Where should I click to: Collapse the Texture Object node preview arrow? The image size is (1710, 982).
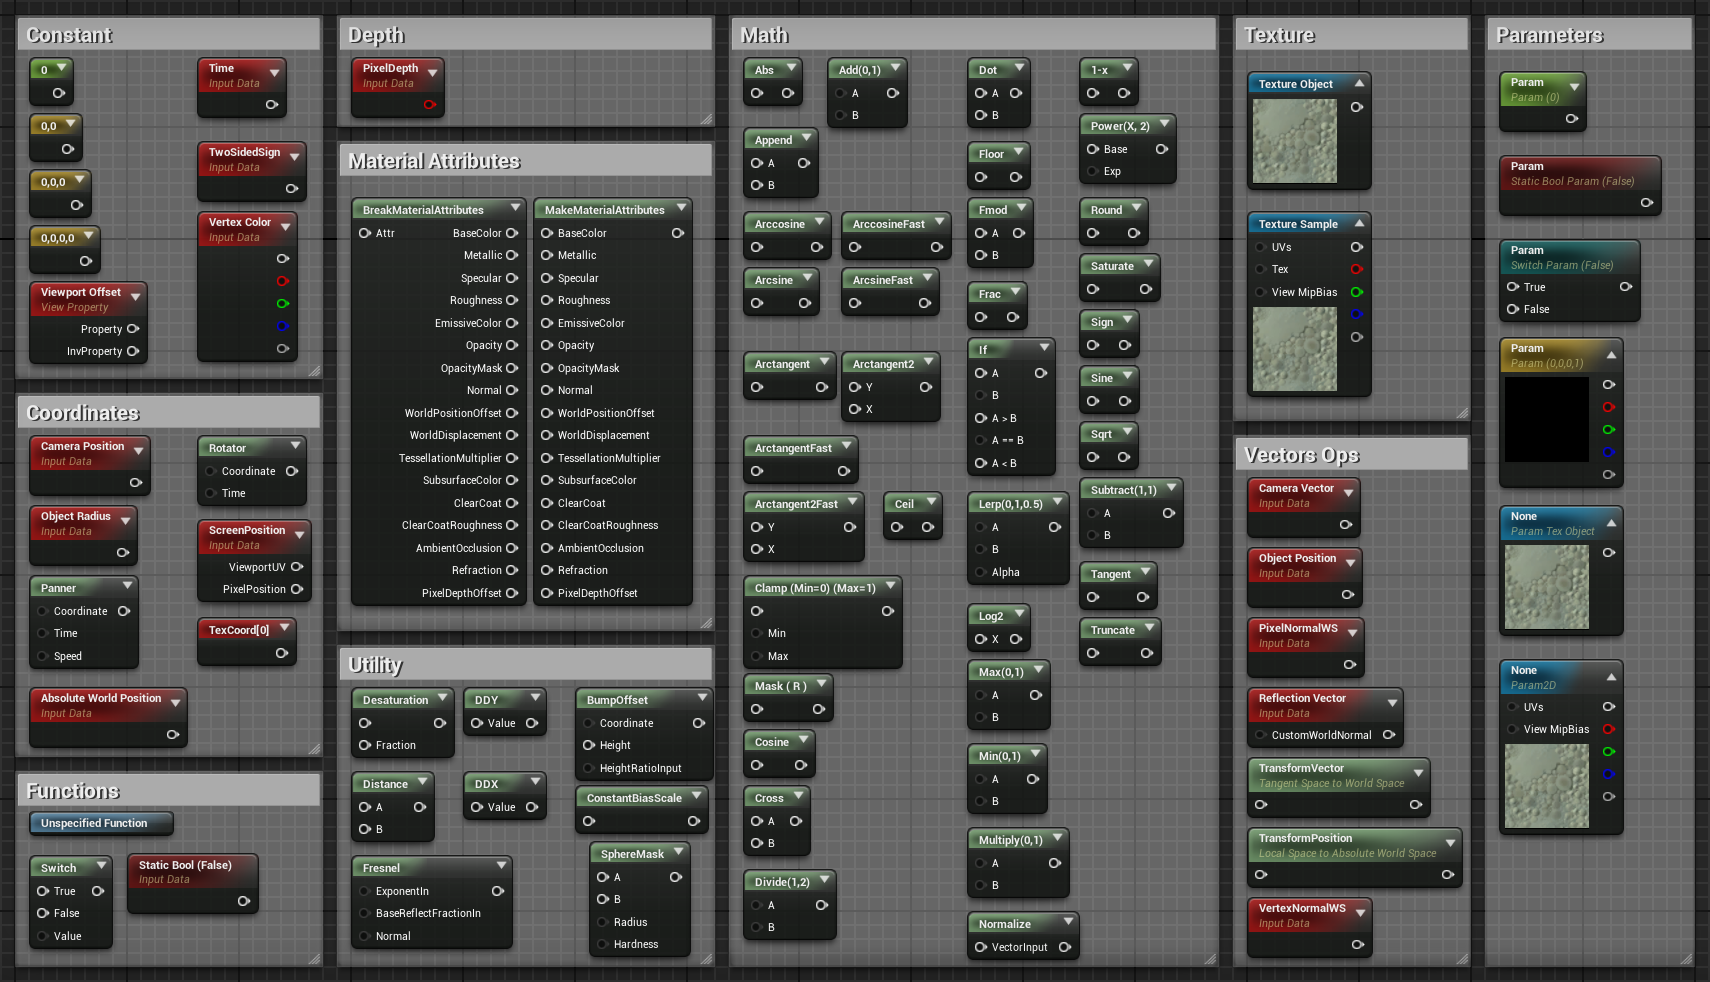(x=1359, y=83)
